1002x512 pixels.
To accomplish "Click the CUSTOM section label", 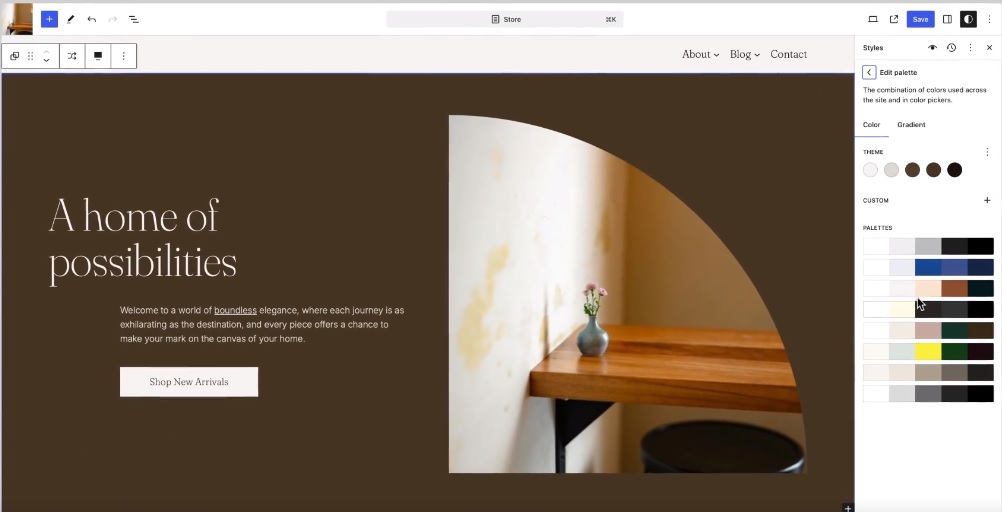I will point(875,201).
